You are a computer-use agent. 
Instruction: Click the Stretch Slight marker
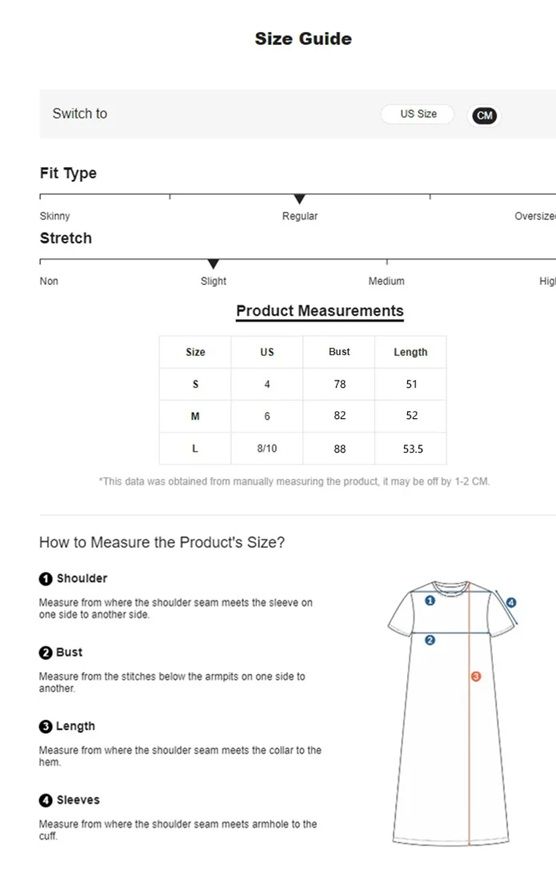point(213,264)
